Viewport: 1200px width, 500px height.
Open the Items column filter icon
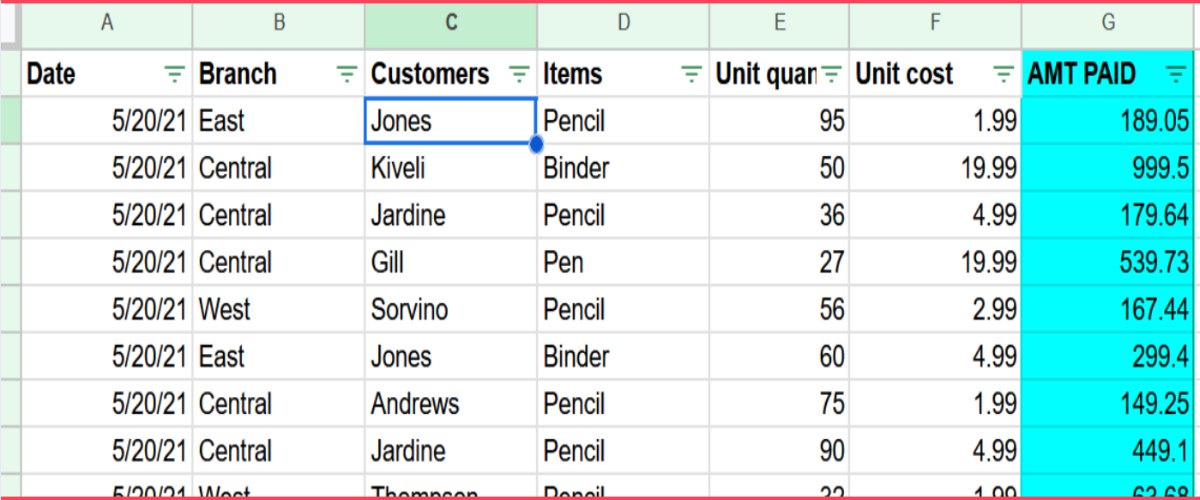[x=691, y=74]
